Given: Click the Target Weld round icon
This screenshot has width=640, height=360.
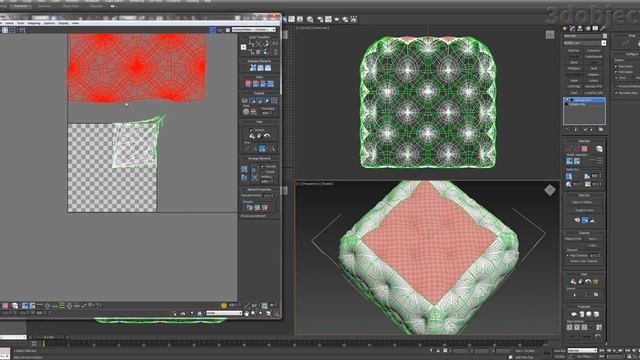Looking at the screenshot, I should pos(246,111).
